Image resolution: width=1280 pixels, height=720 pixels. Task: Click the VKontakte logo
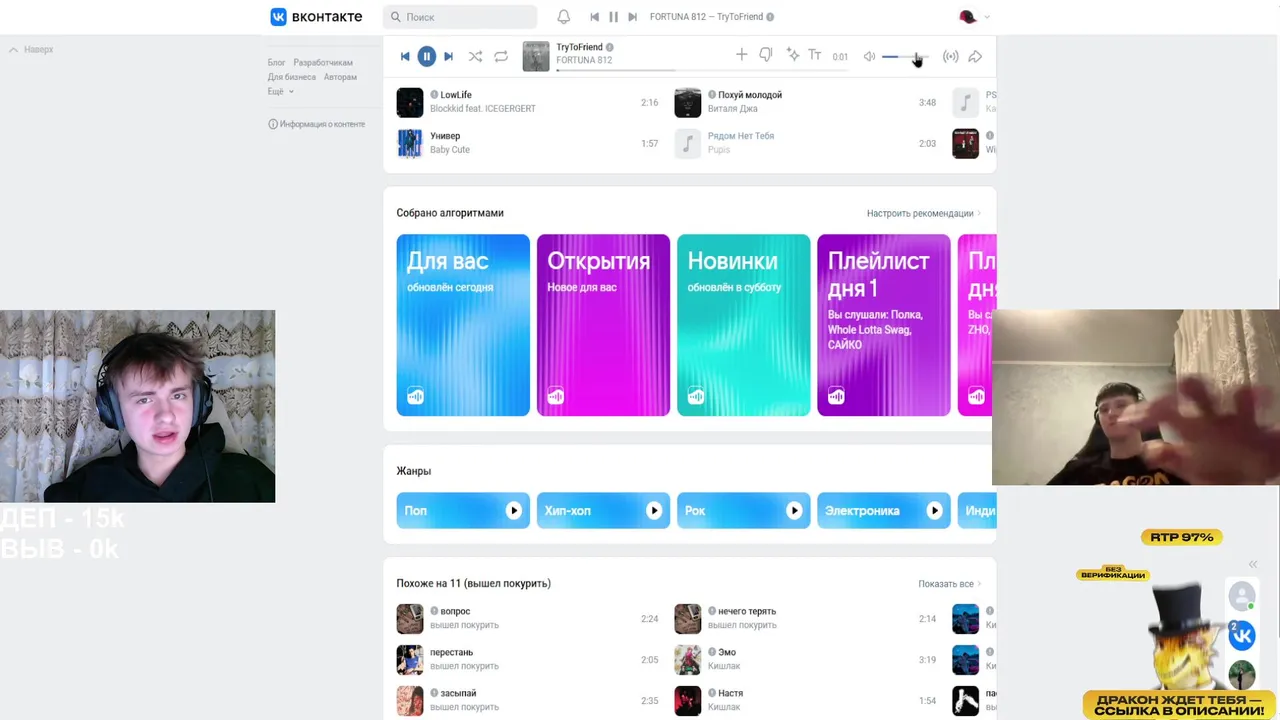click(316, 17)
